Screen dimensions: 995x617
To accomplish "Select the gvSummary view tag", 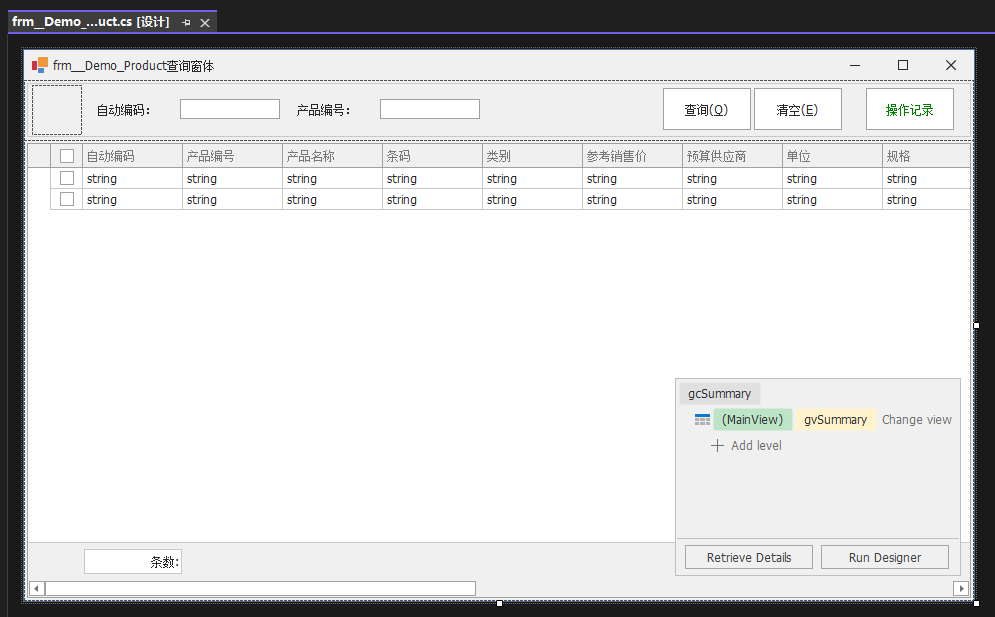I will (835, 420).
